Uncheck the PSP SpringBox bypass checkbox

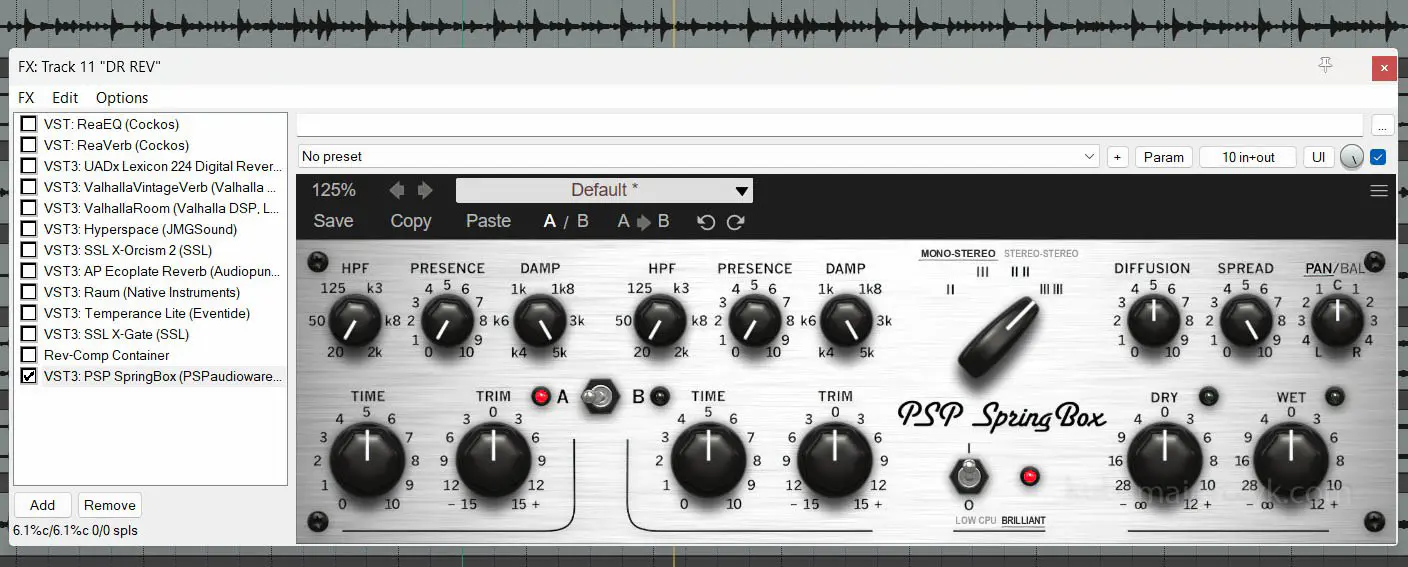click(29, 376)
